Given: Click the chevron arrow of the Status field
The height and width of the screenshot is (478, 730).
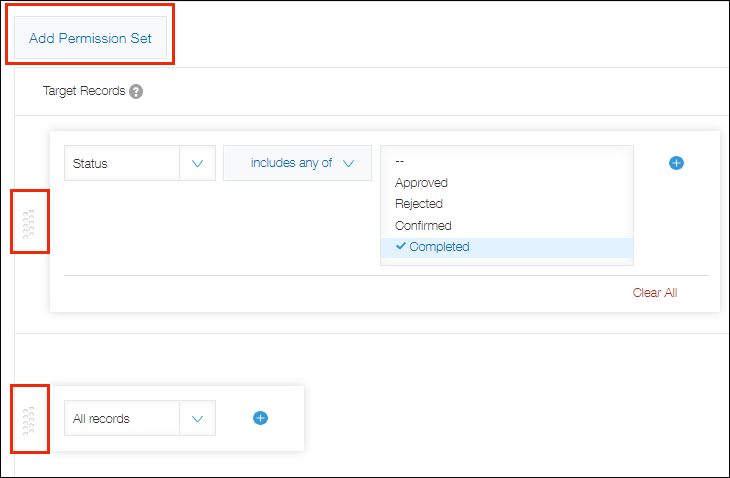Looking at the screenshot, I should pyautogui.click(x=197, y=163).
